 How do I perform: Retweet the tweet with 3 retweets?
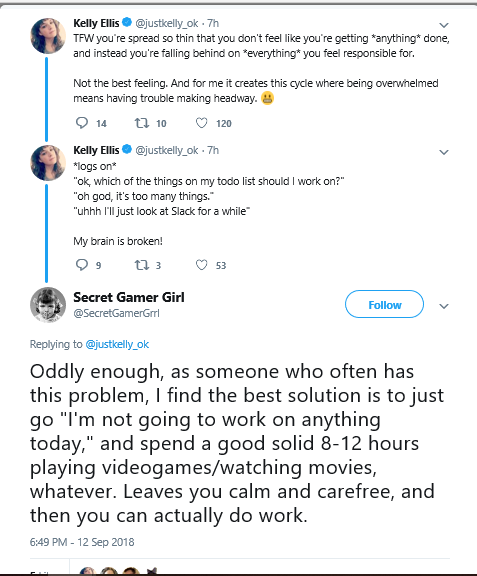141,265
